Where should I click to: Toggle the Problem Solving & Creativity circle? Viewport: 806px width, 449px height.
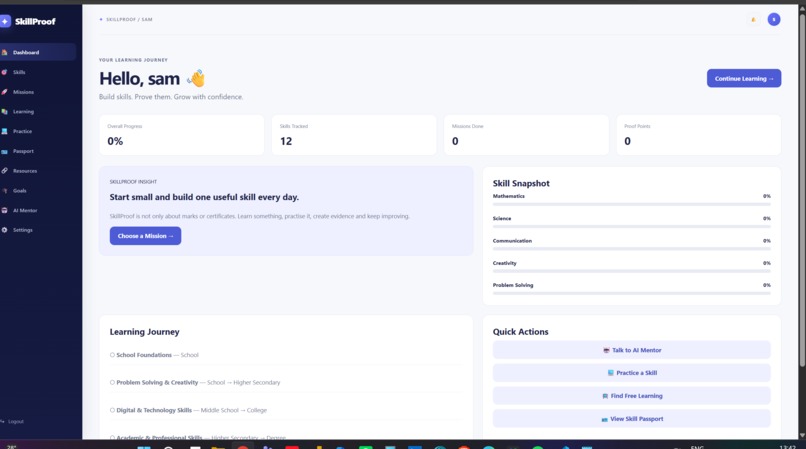coord(112,382)
